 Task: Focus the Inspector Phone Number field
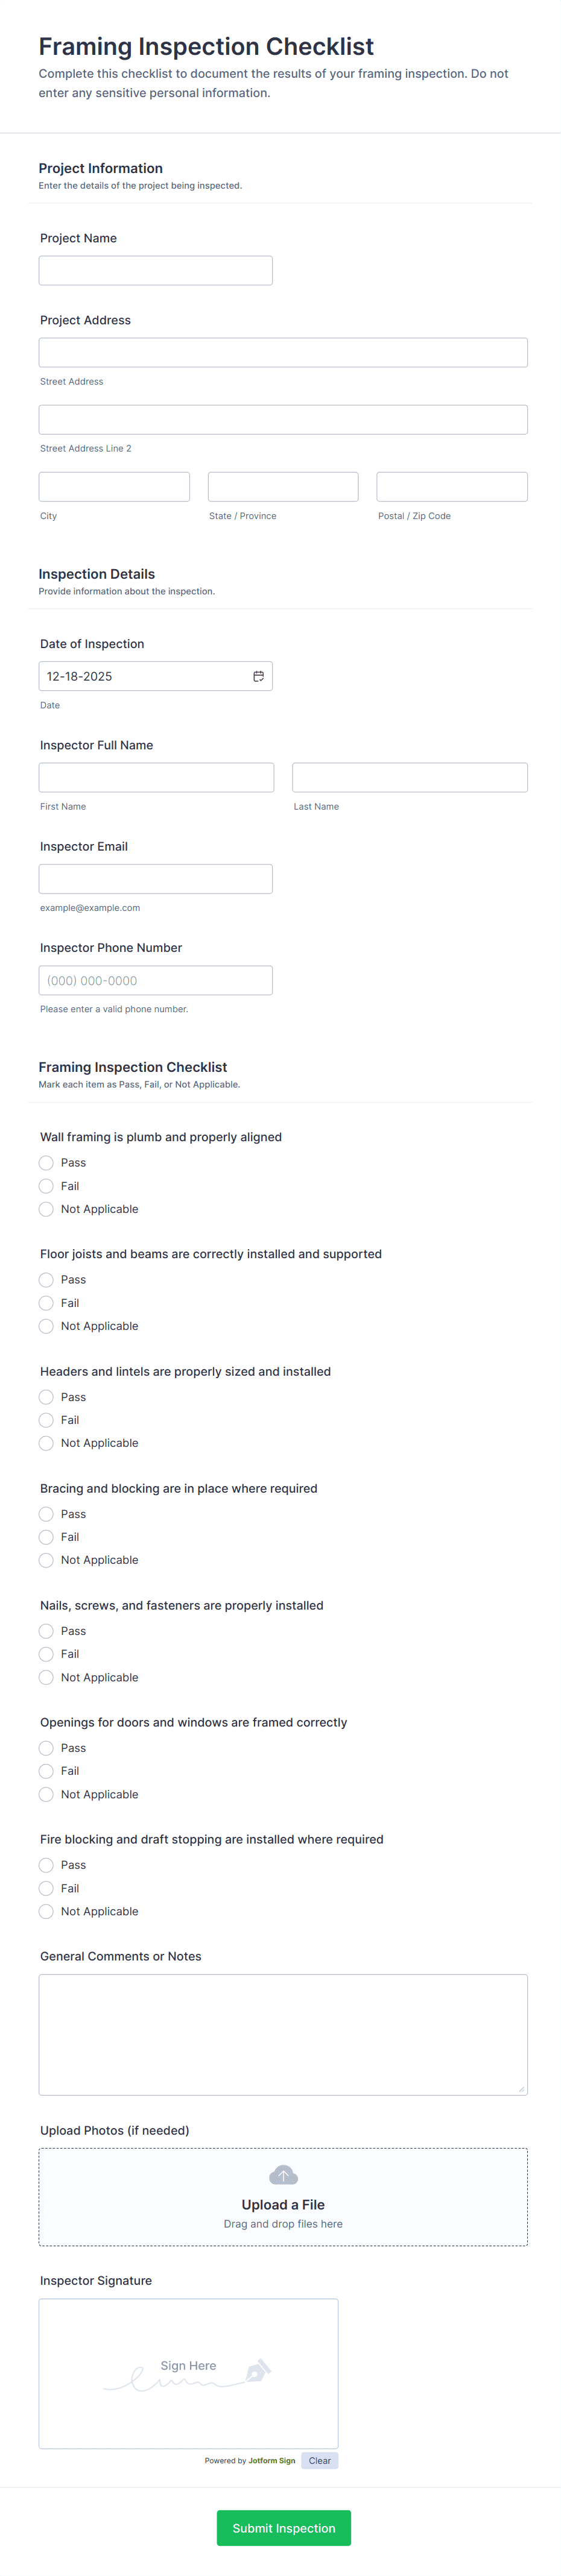point(155,980)
